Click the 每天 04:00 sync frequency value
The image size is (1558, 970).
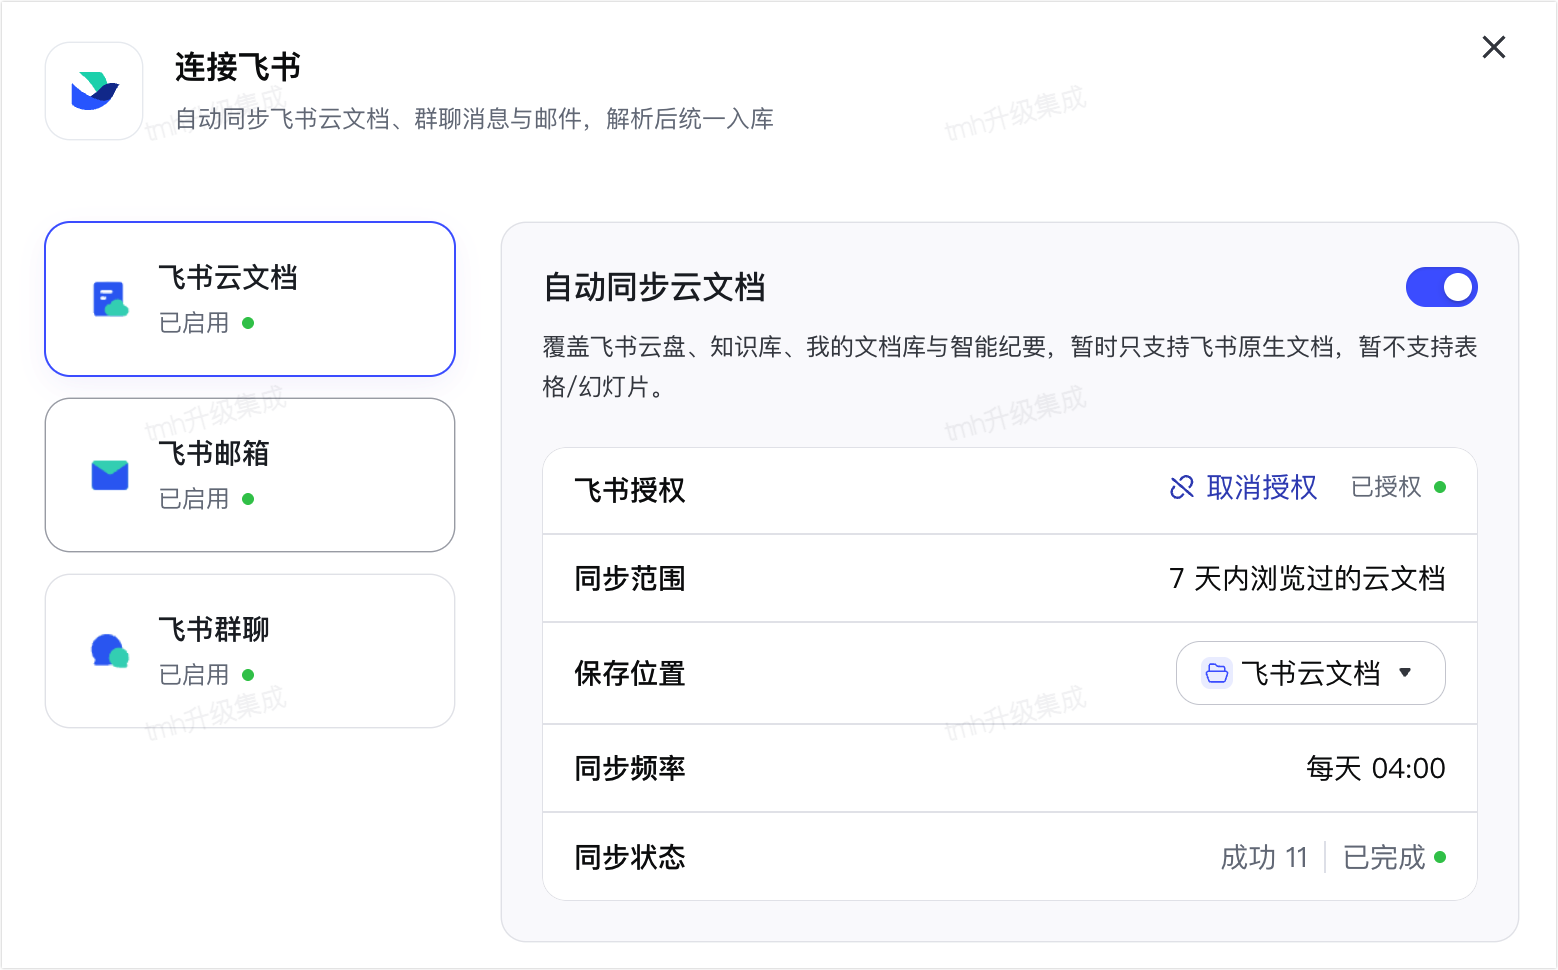pos(1375,768)
